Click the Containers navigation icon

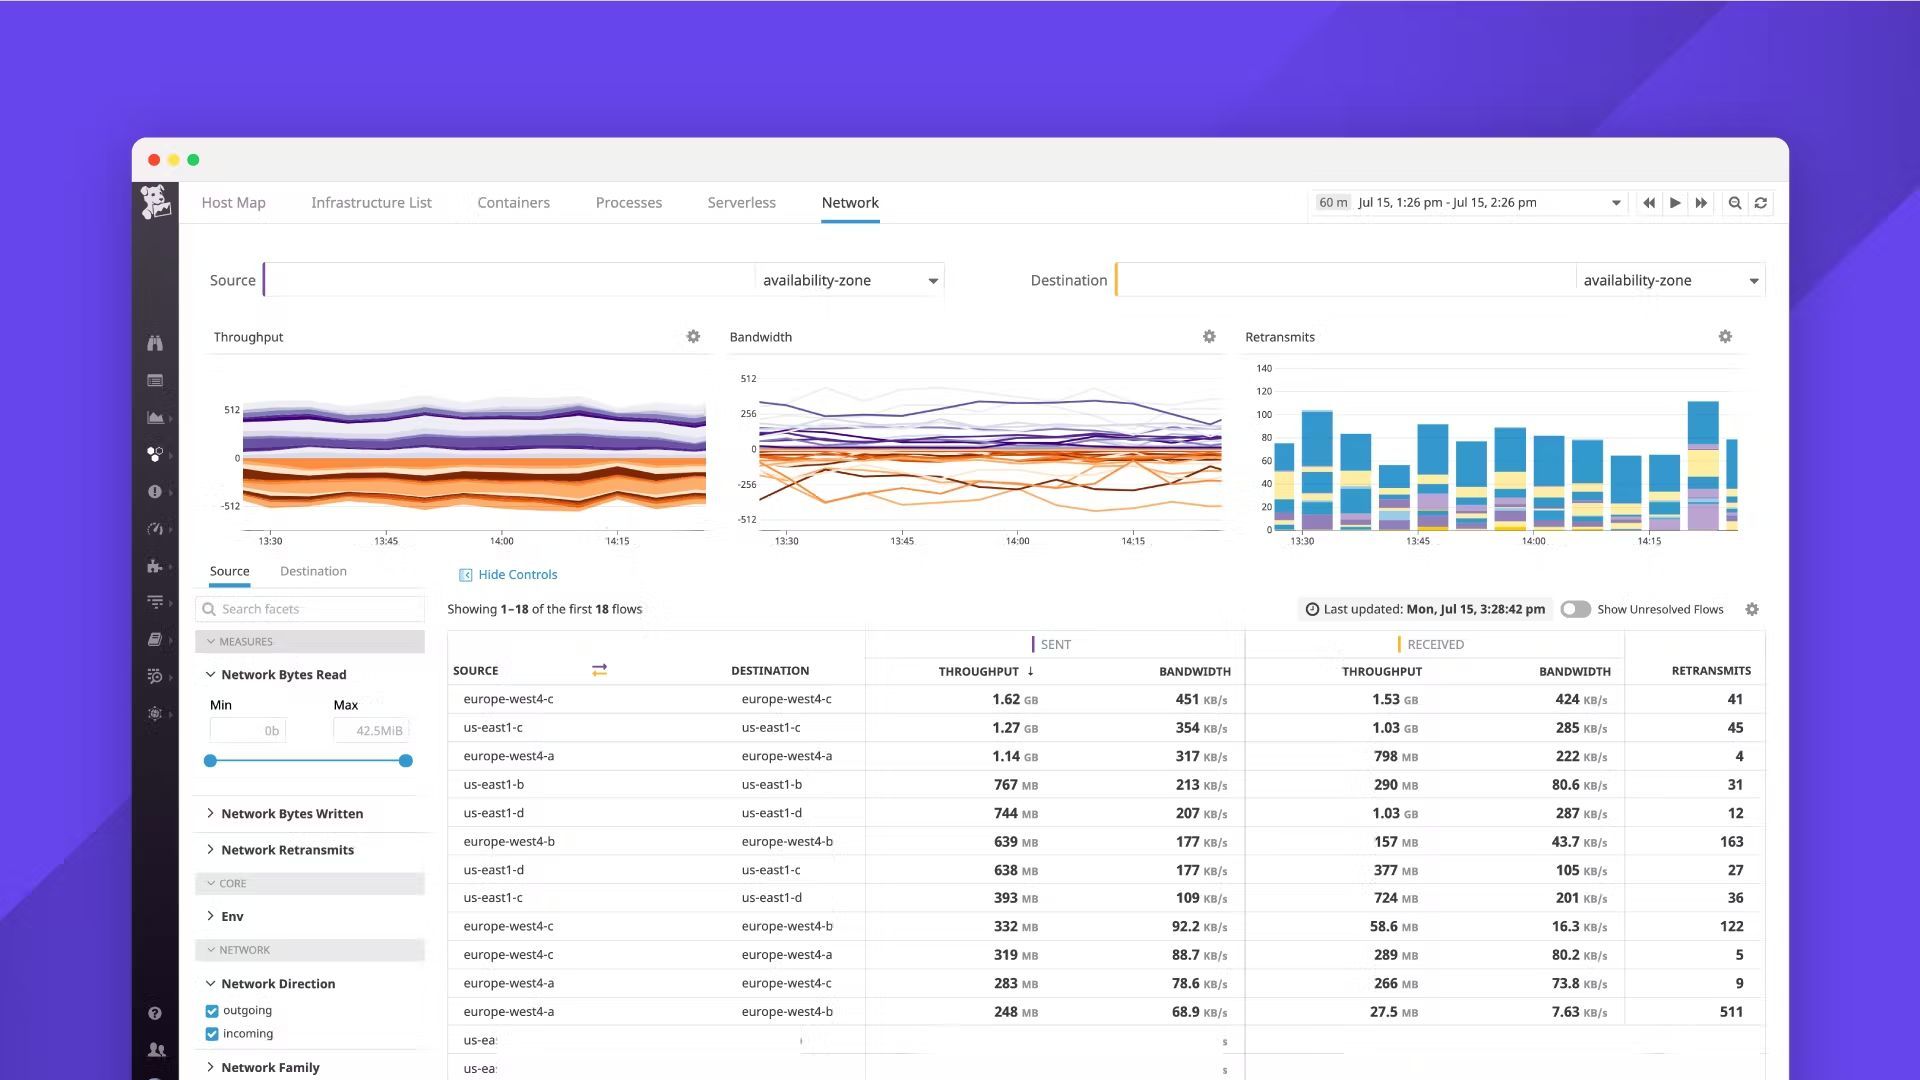pos(513,202)
